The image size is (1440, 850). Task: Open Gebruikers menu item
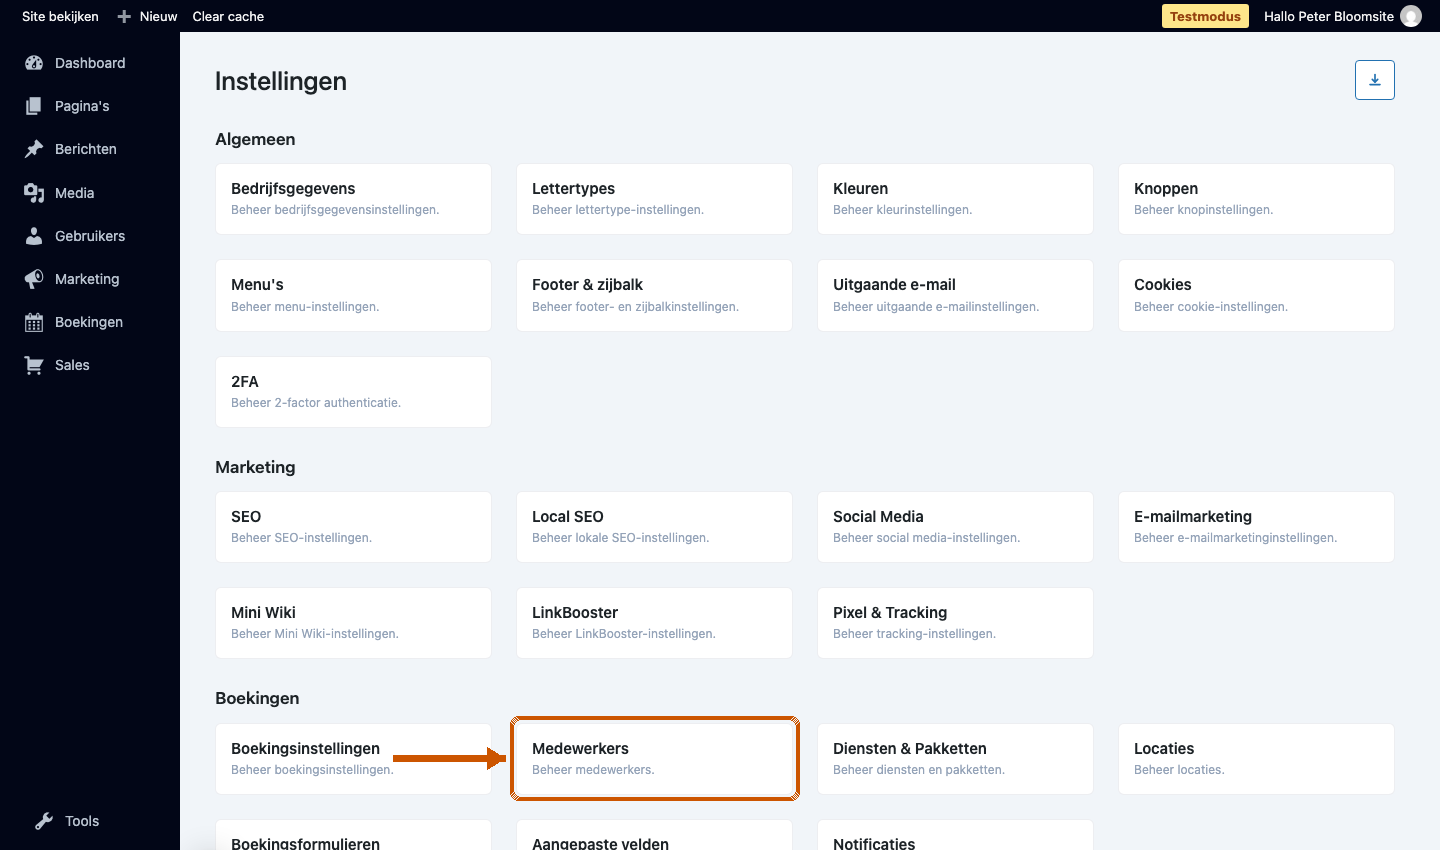point(90,236)
